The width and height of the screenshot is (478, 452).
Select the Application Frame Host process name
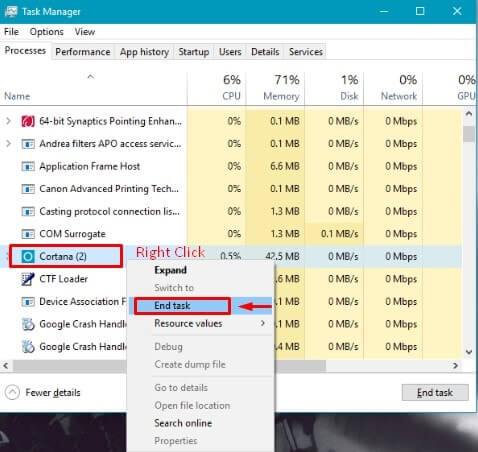point(90,166)
